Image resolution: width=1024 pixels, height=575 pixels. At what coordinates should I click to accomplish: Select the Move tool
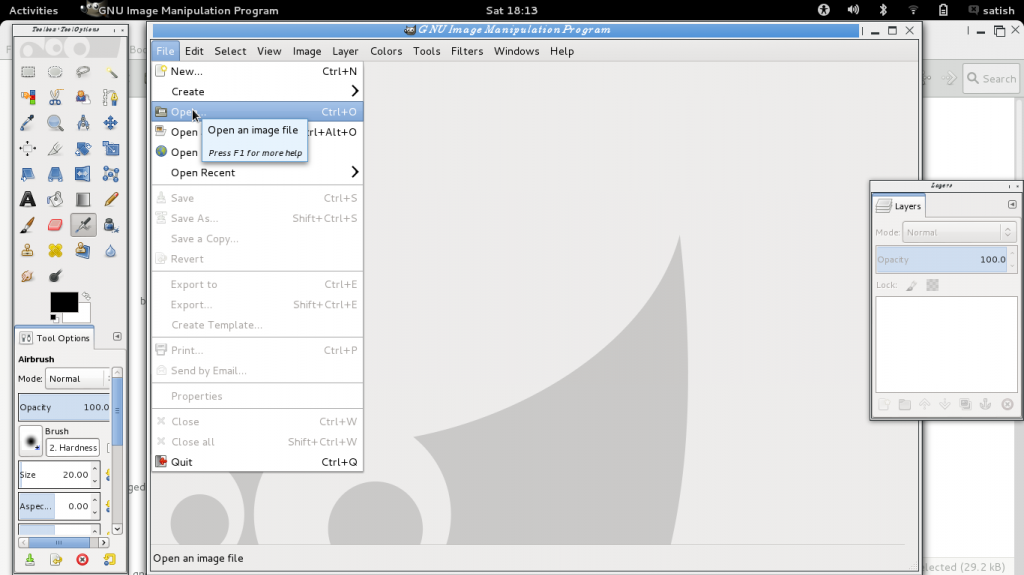(111, 123)
